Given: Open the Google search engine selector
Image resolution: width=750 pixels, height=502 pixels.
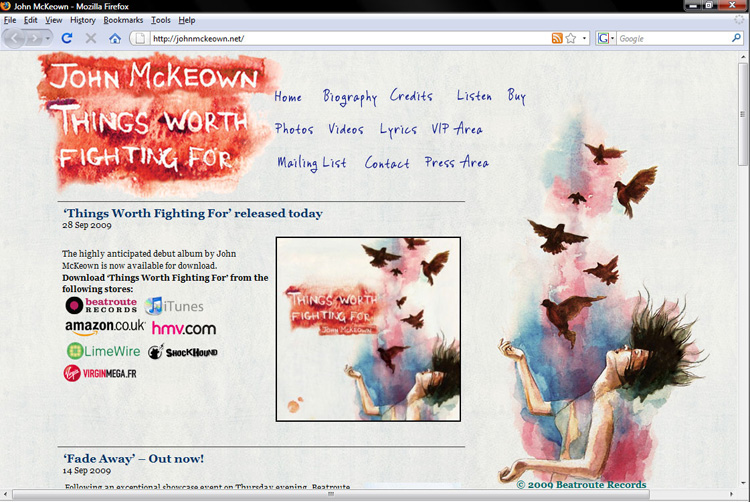Looking at the screenshot, I should [x=606, y=38].
